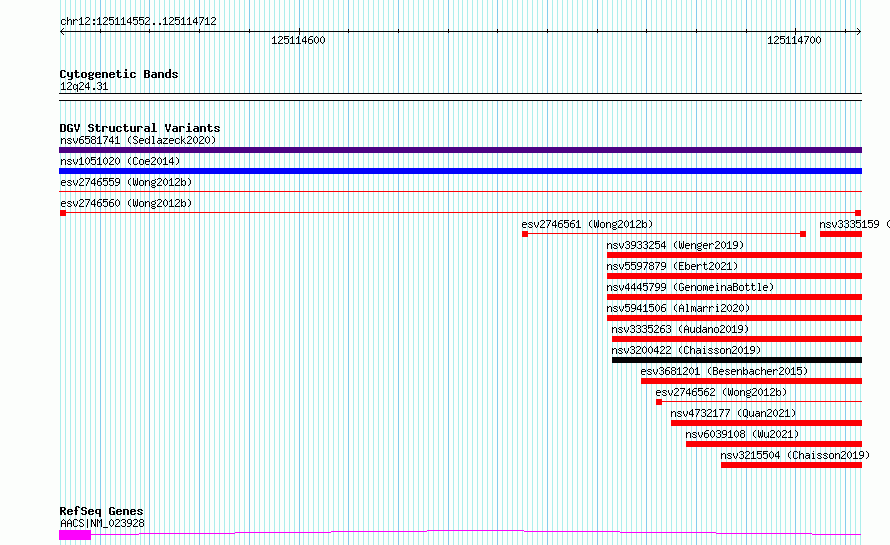This screenshot has height=545, width=890.
Task: Select the red bar for nsv6039108
Action: (774, 444)
